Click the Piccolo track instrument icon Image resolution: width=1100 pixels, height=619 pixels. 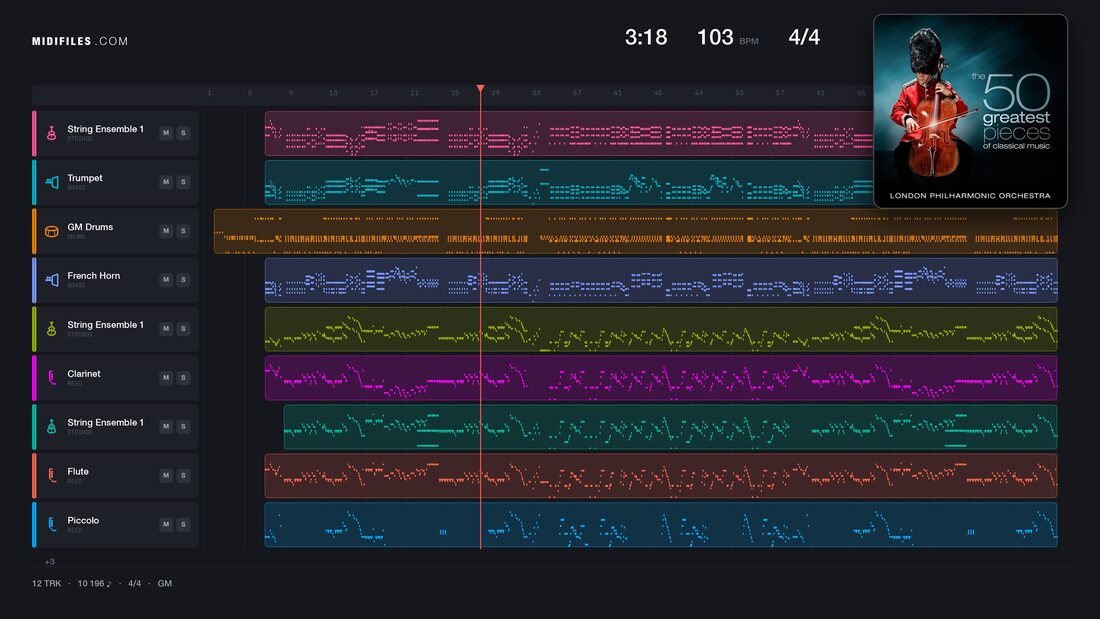click(51, 524)
